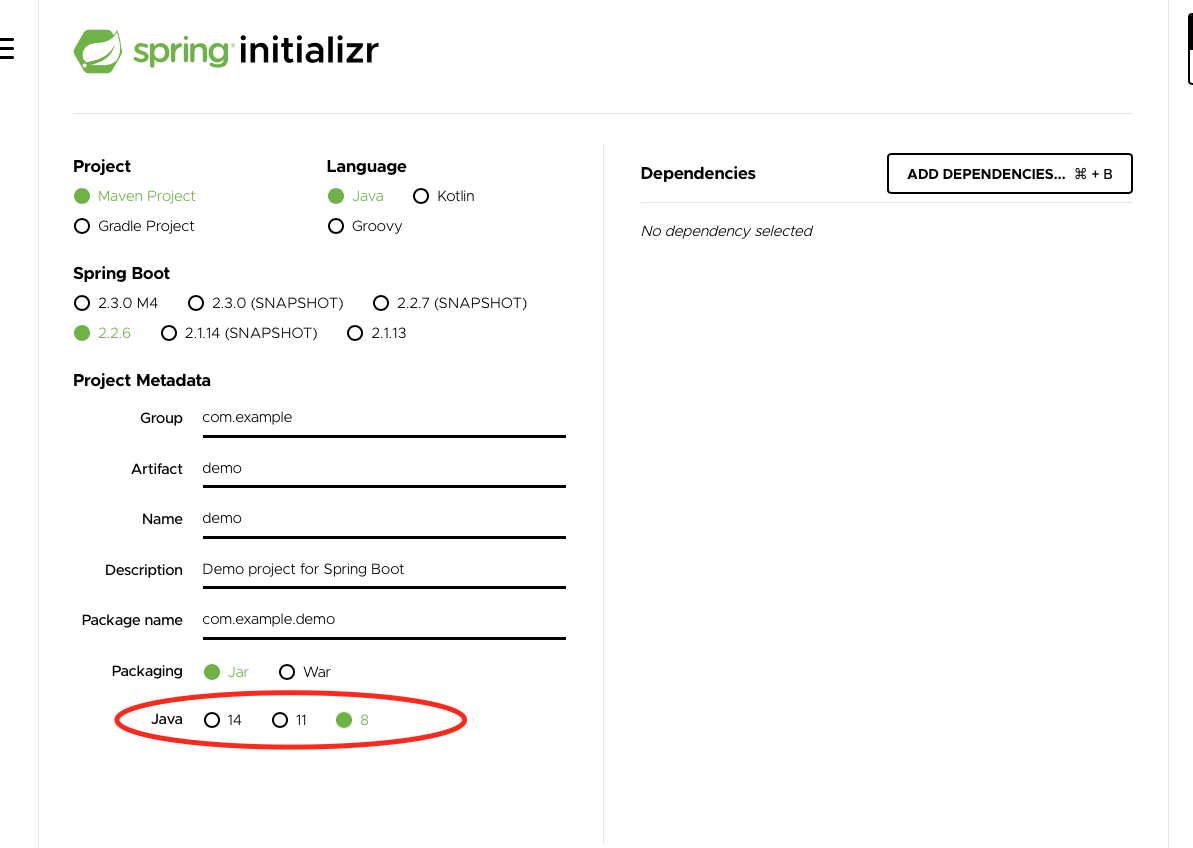The height and width of the screenshot is (848, 1193).
Task: Click the Description input field
Action: [384, 570]
